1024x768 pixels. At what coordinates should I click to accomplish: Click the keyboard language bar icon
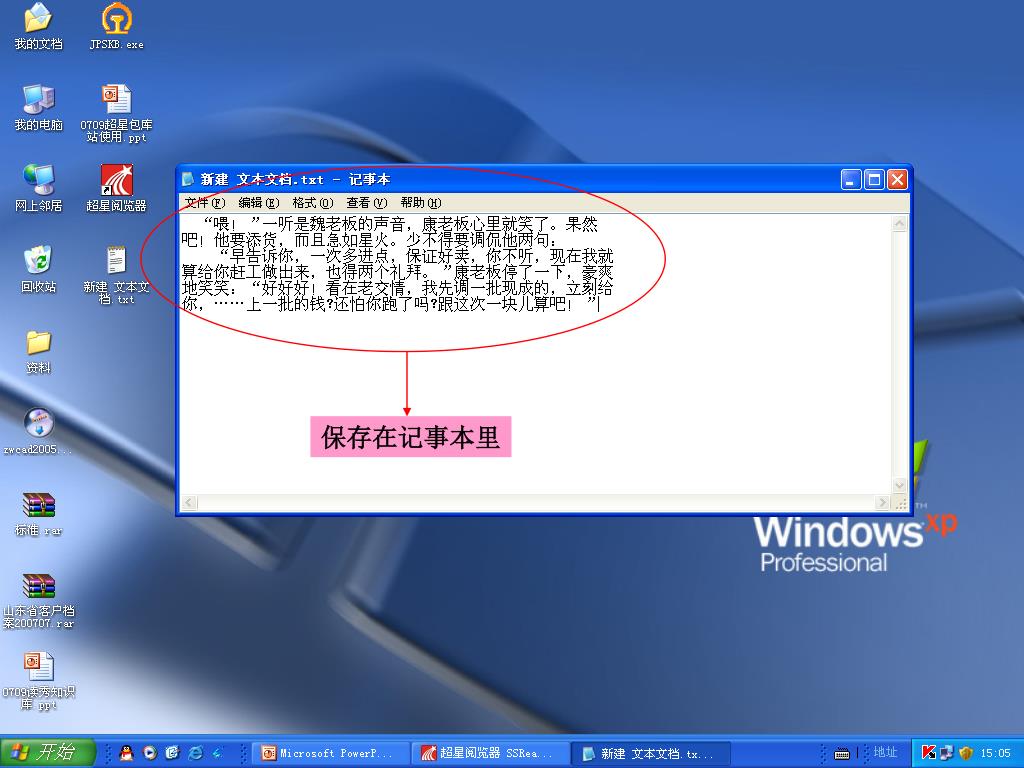click(842, 754)
